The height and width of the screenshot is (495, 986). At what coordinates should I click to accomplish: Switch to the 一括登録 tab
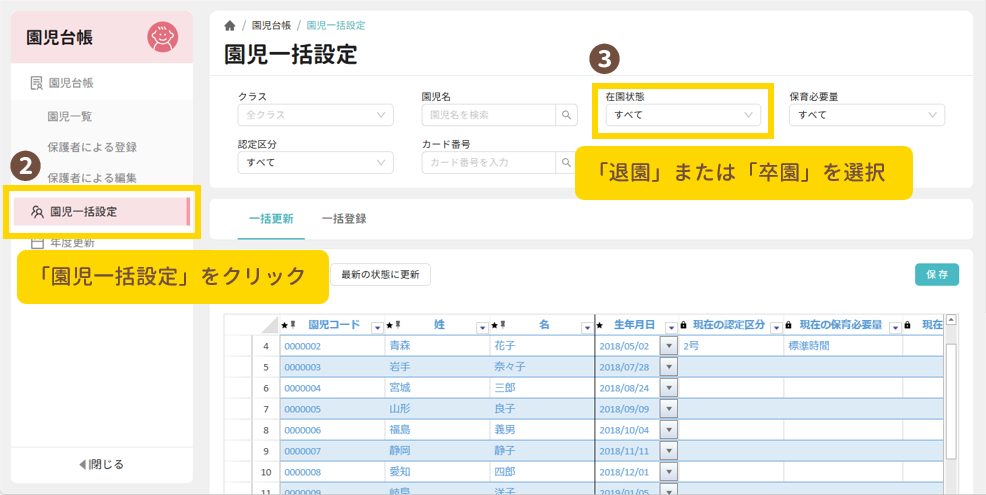(x=344, y=219)
